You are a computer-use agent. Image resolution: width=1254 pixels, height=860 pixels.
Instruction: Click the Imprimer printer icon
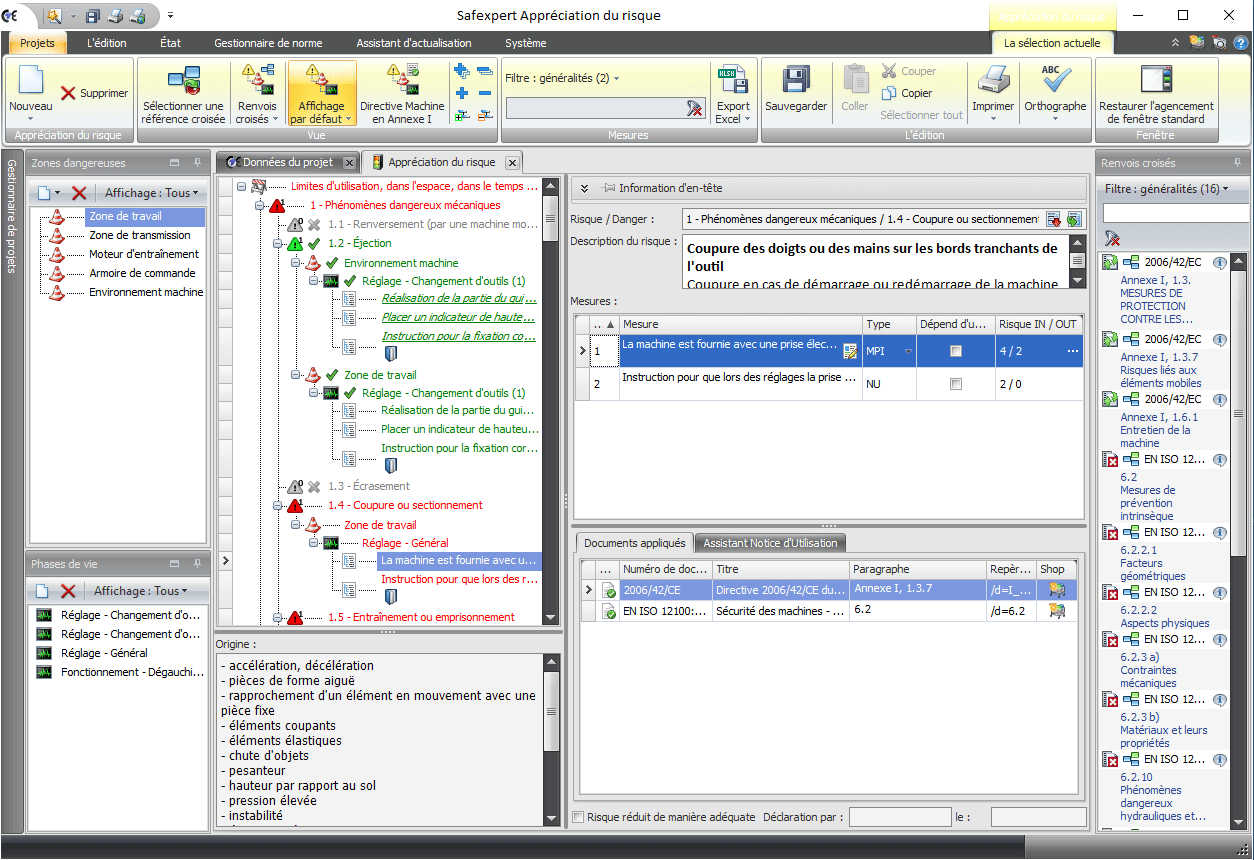click(x=992, y=81)
